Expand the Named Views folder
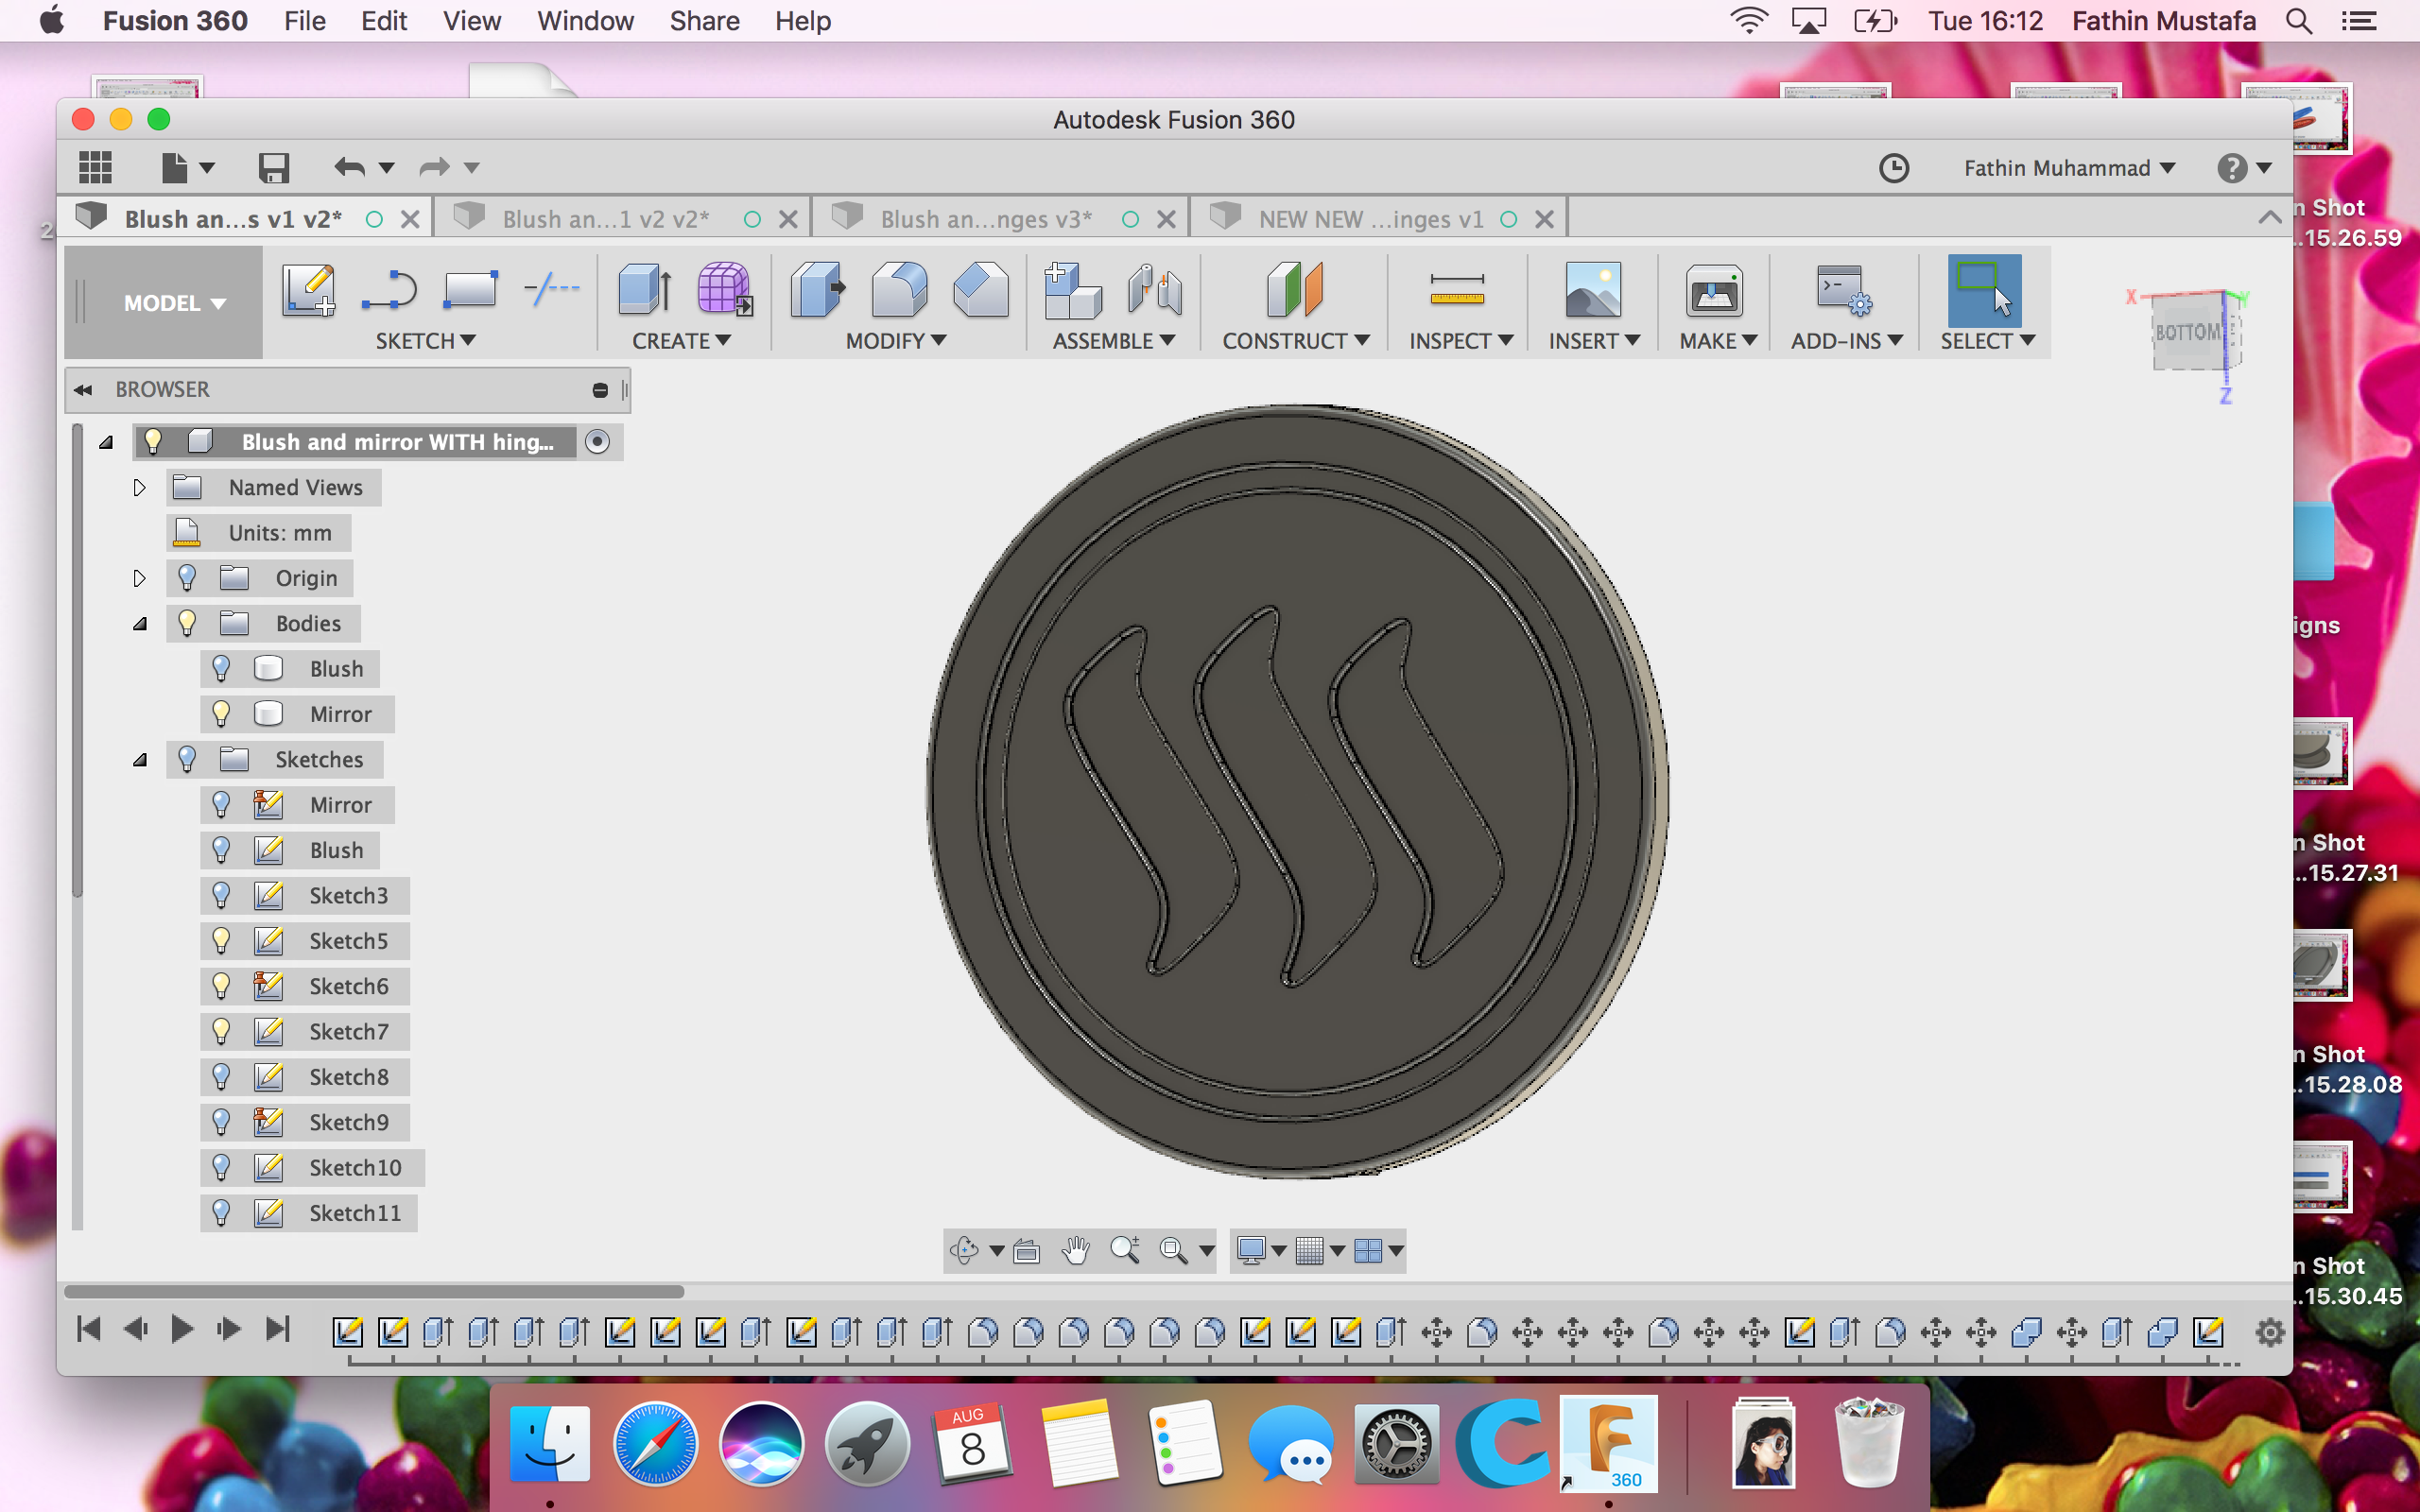This screenshot has height=1512, width=2420. (139, 488)
